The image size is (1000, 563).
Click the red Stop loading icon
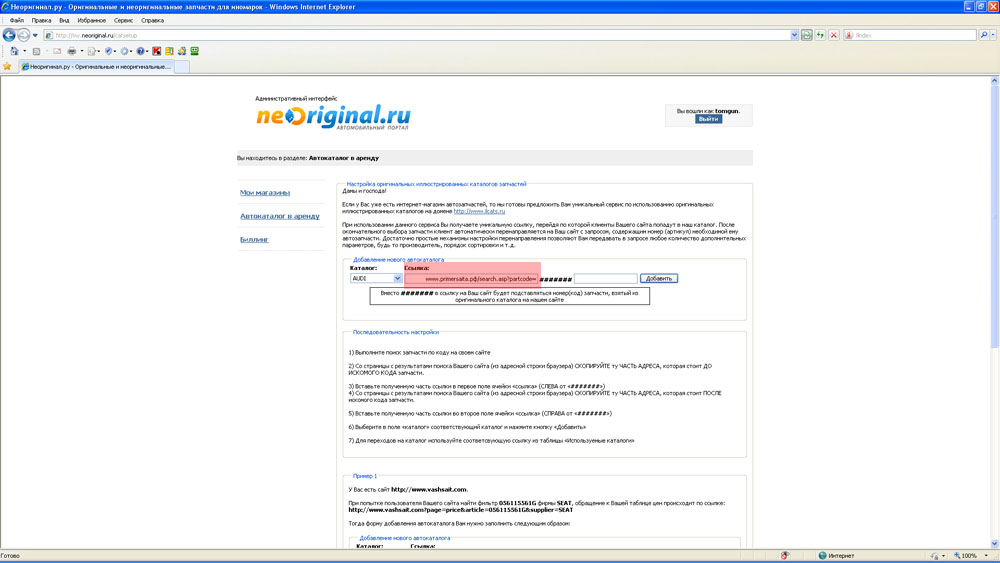[834, 36]
